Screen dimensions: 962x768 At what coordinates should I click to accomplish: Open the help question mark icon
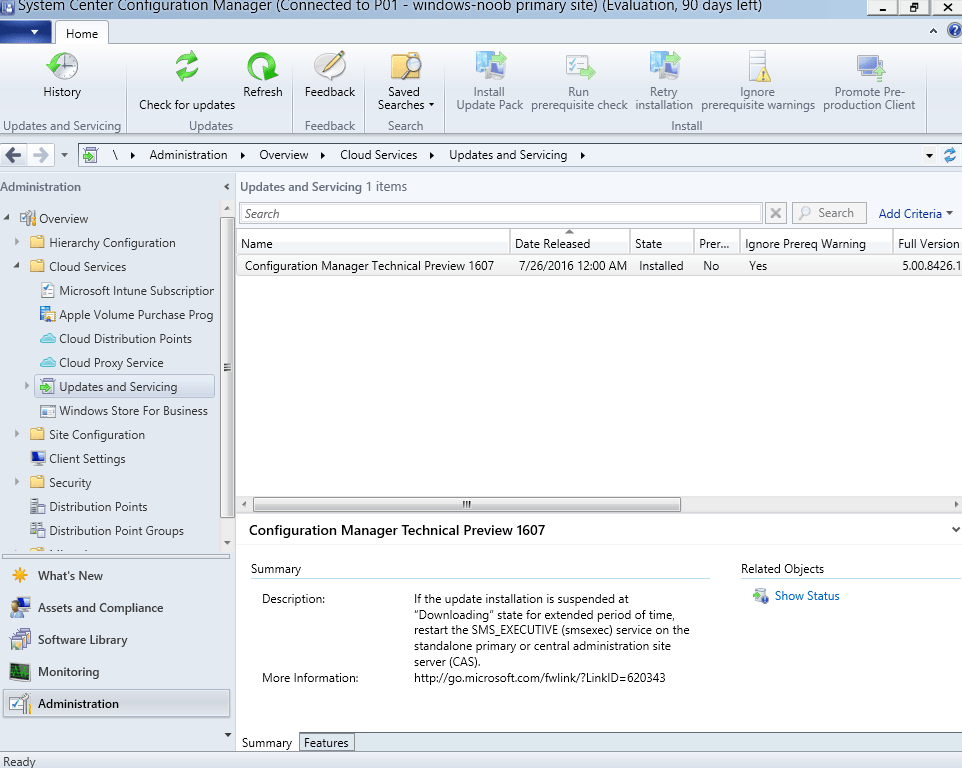(x=955, y=30)
